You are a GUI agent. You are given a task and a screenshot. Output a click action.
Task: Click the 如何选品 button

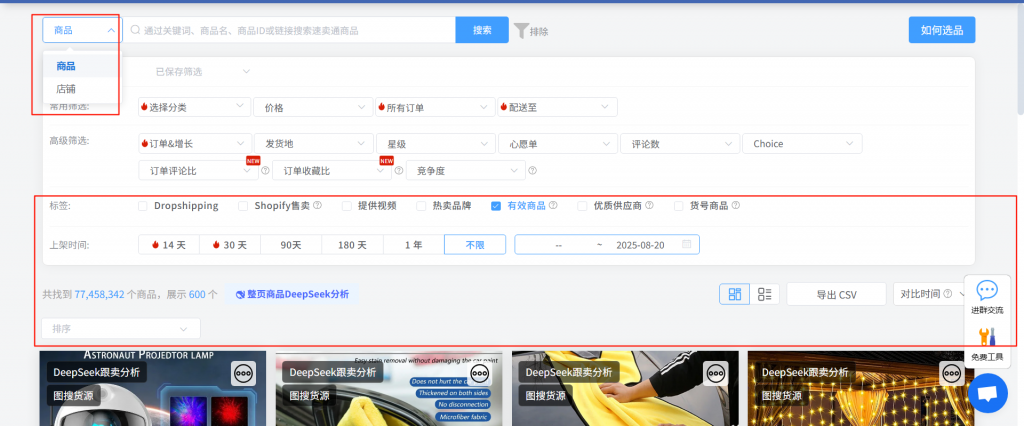coord(942,30)
